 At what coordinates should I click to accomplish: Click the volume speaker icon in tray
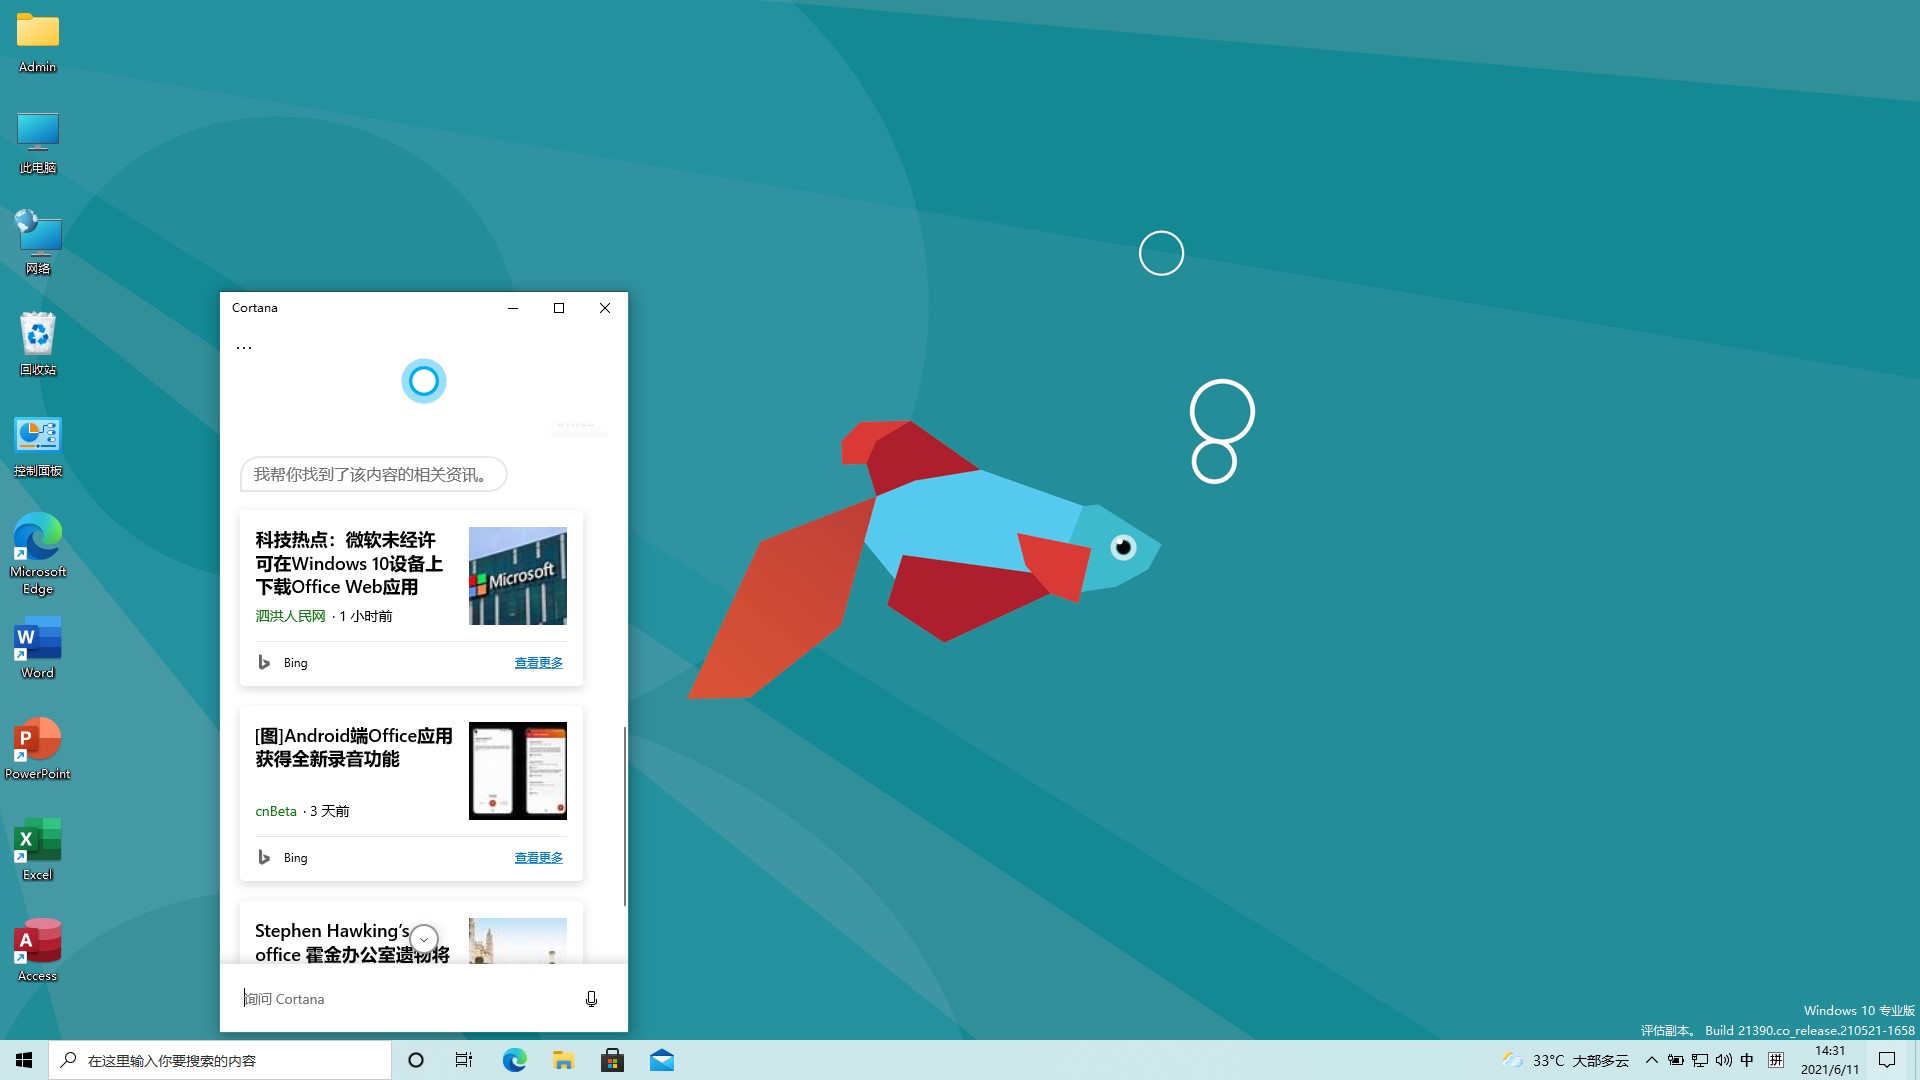click(1724, 1060)
